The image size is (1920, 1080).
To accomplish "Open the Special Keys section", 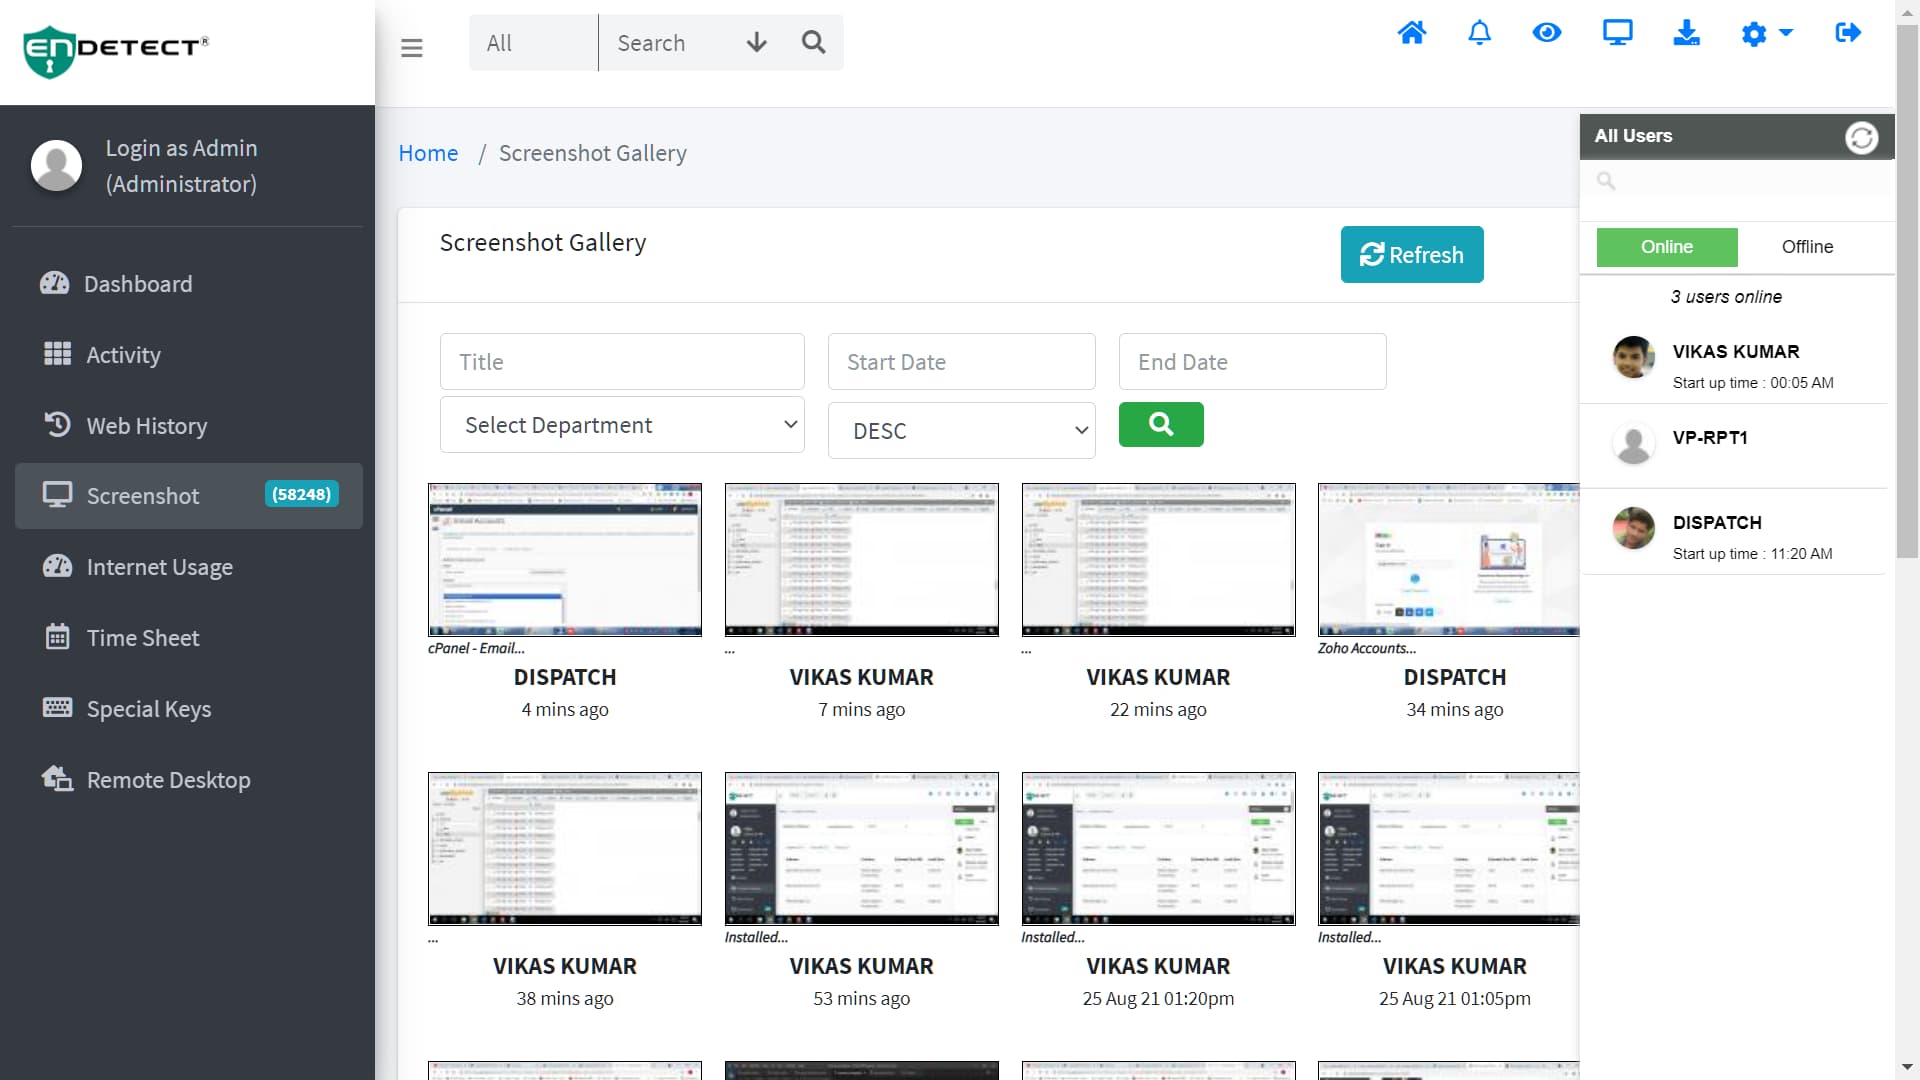I will coord(148,708).
